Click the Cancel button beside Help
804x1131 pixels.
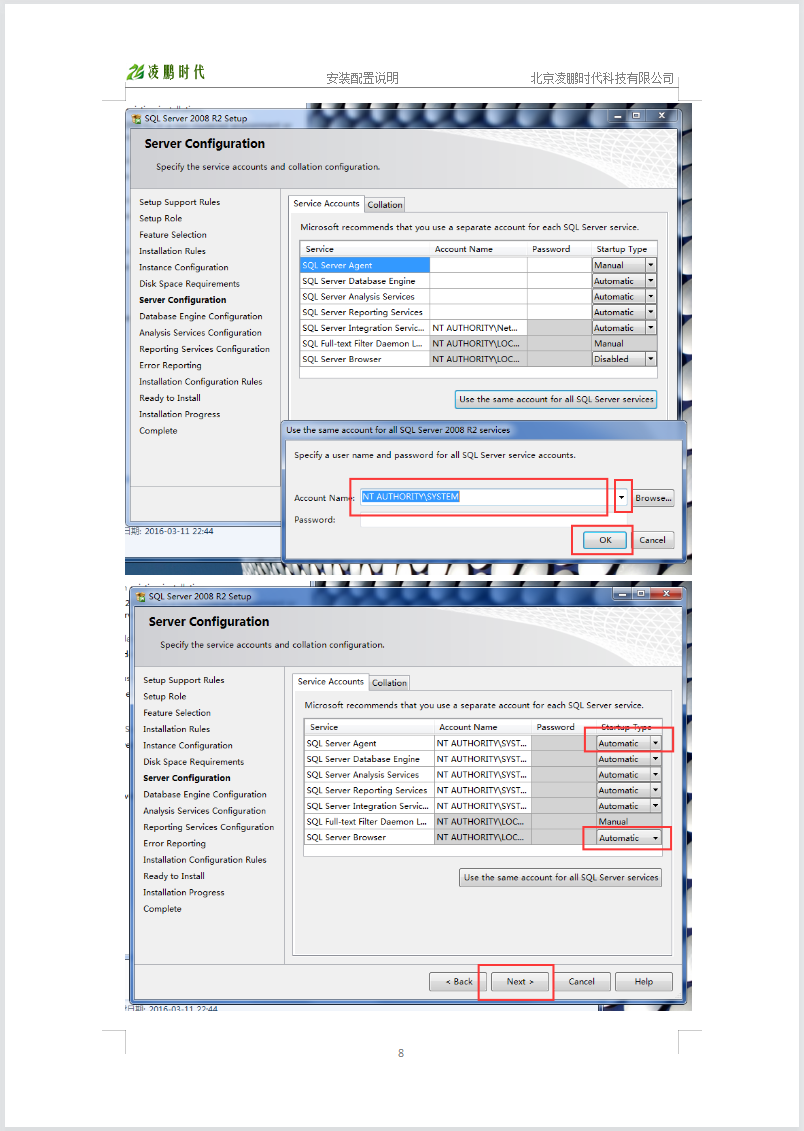click(581, 982)
